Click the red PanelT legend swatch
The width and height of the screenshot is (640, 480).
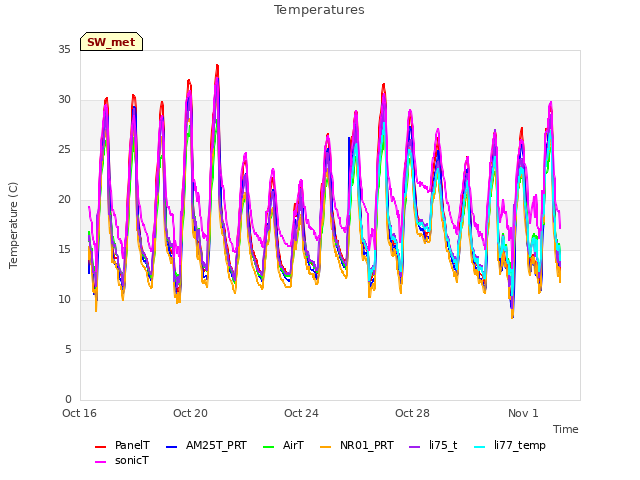(x=100, y=447)
